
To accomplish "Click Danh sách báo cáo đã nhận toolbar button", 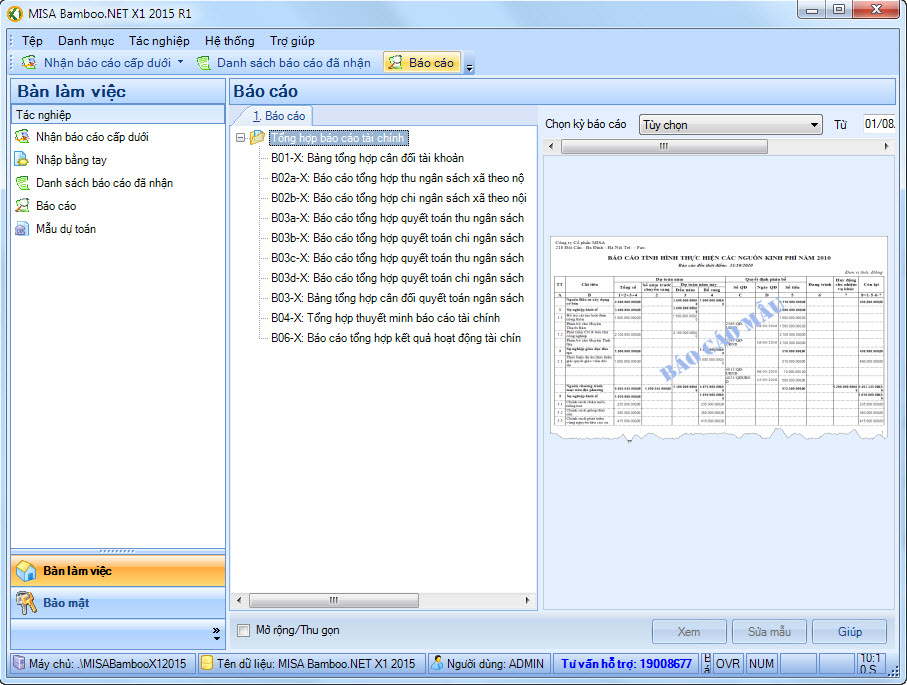I will 283,62.
